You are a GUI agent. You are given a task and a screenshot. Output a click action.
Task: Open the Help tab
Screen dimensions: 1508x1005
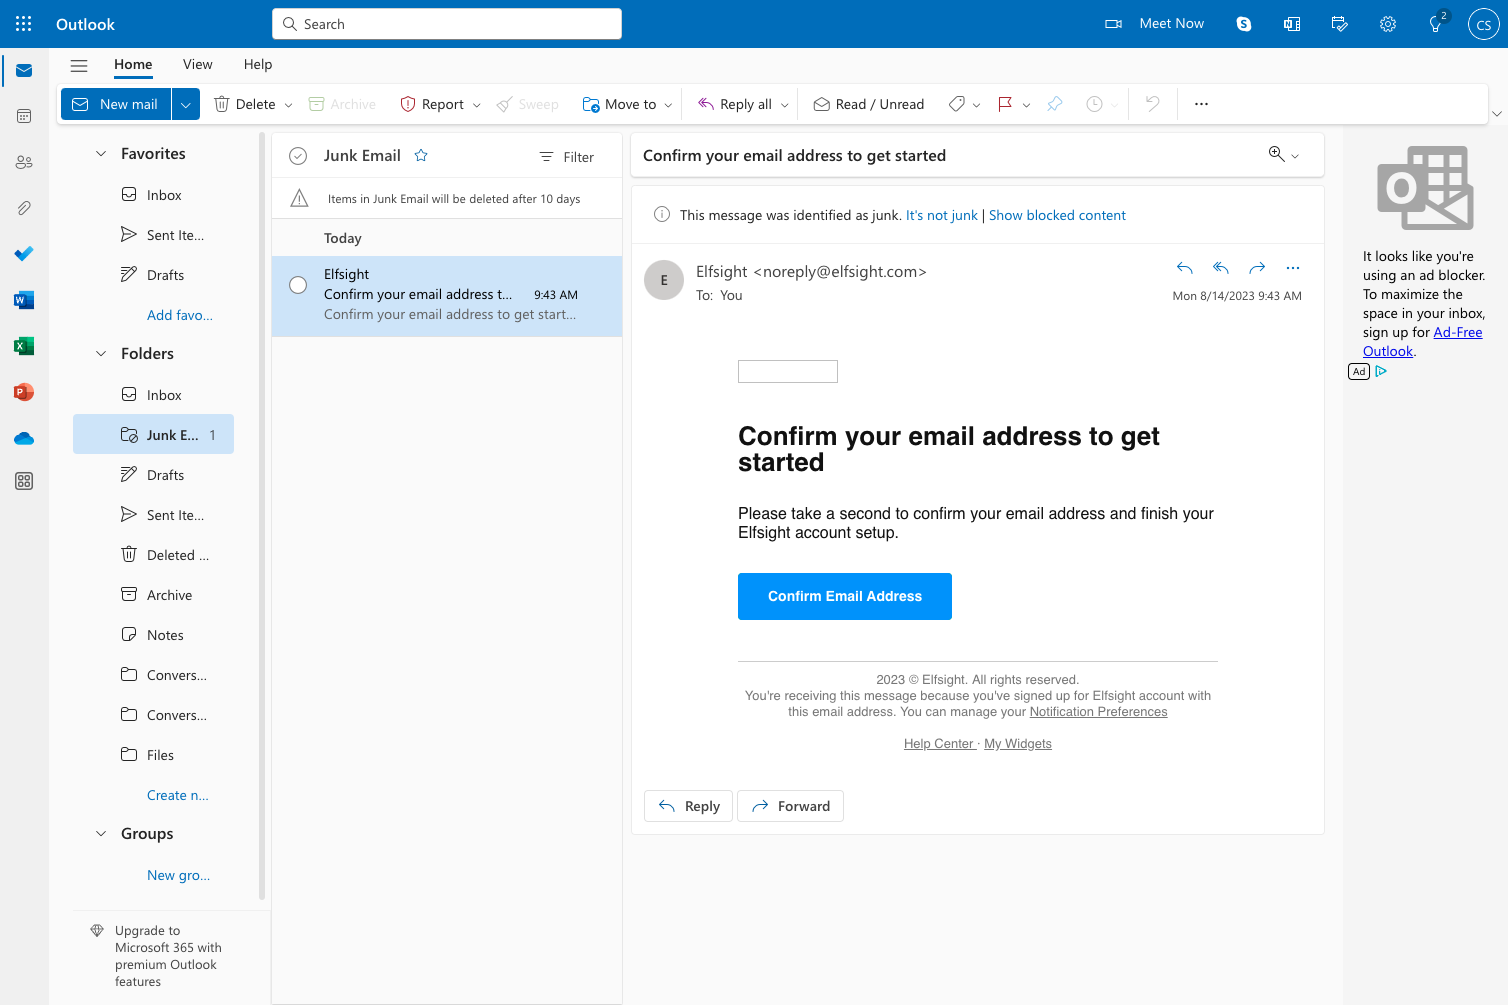(x=258, y=64)
